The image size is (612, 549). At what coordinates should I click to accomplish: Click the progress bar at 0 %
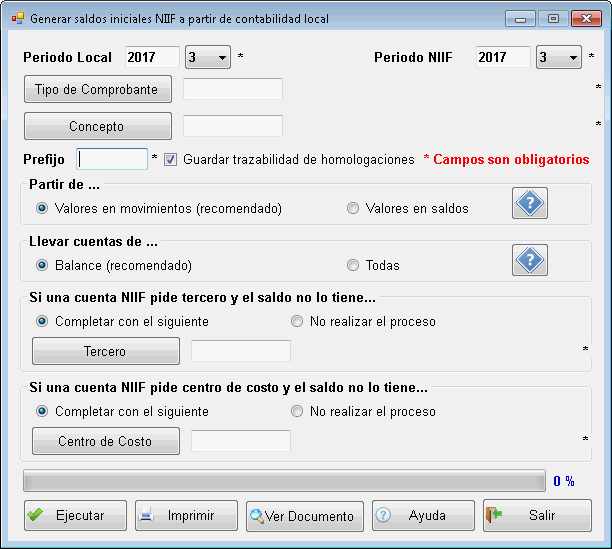pyautogui.click(x=283, y=481)
